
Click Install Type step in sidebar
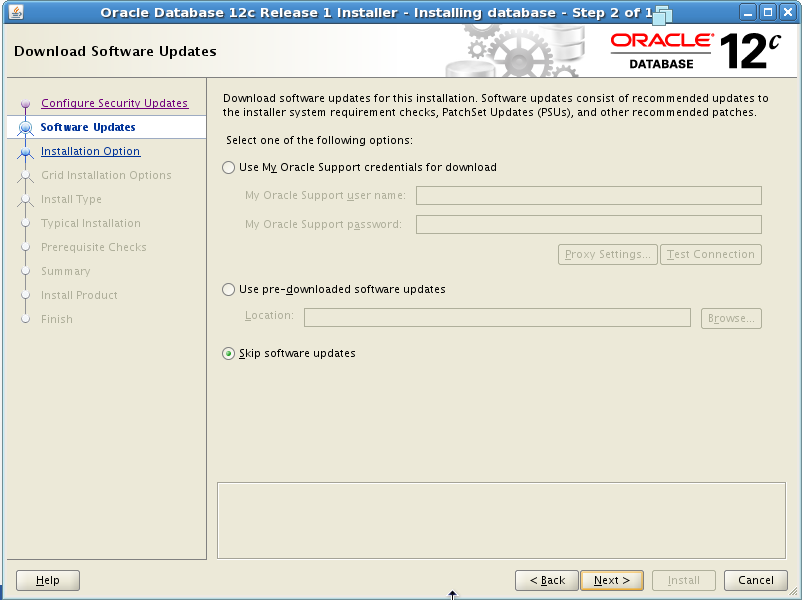tap(71, 199)
